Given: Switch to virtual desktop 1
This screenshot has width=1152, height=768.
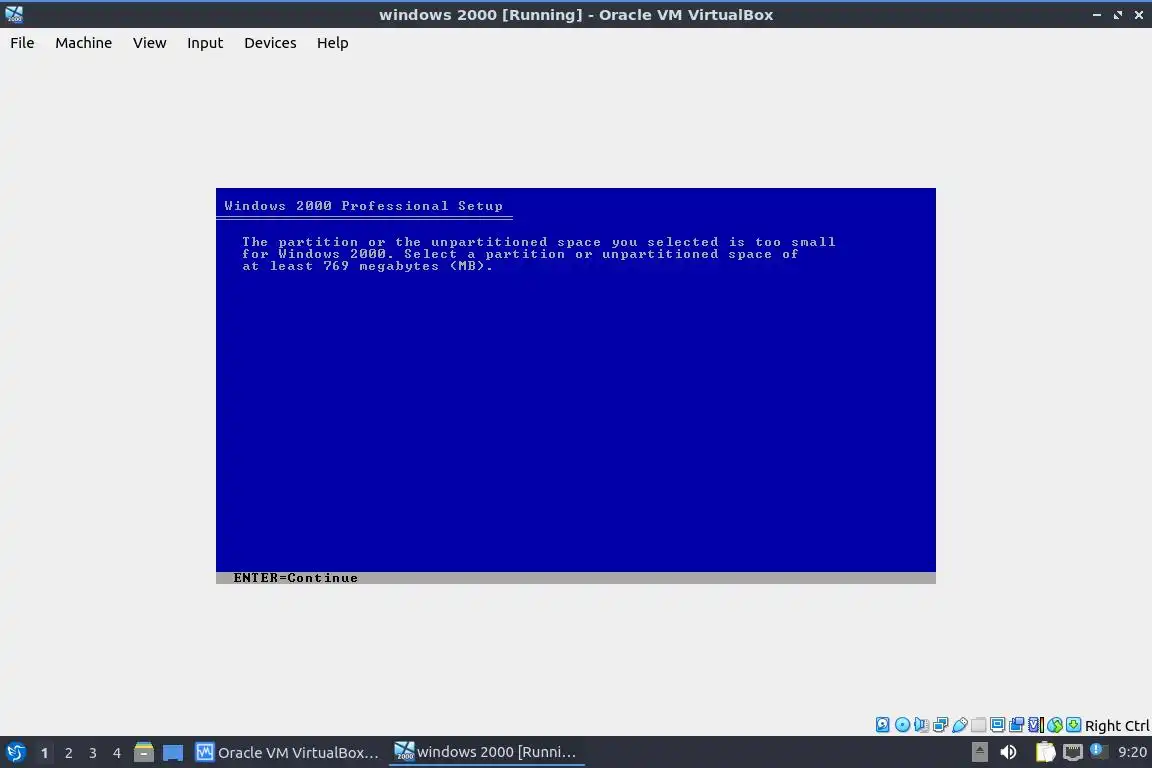Looking at the screenshot, I should 44,753.
